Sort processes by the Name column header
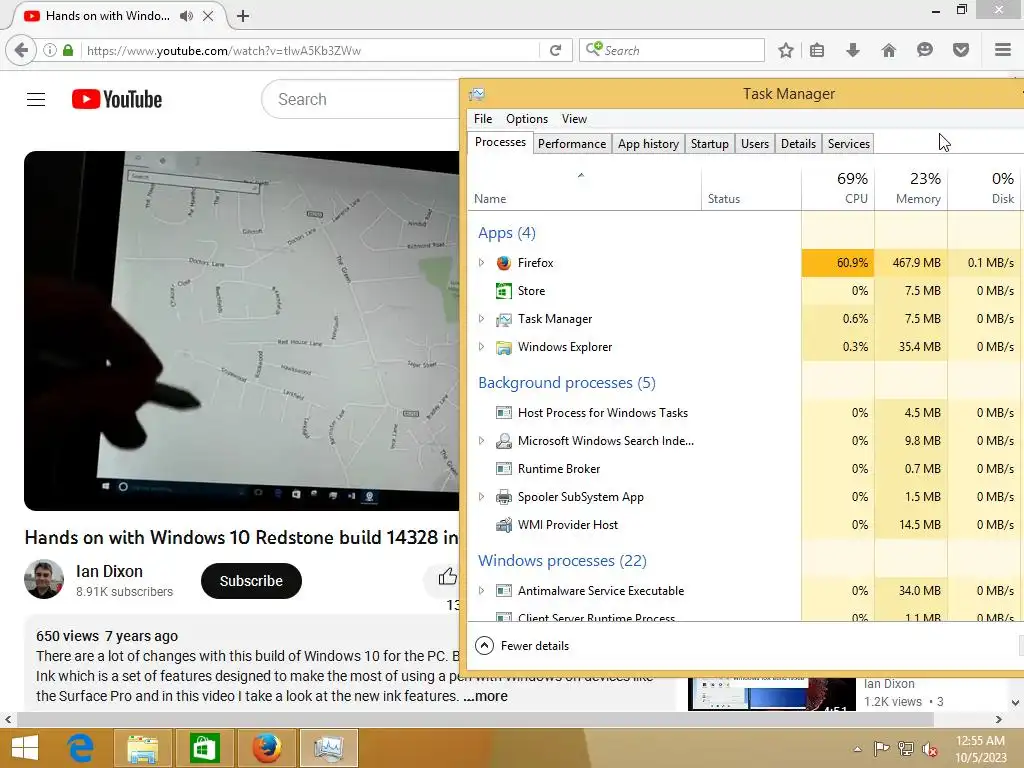The width and height of the screenshot is (1024, 768). (584, 188)
